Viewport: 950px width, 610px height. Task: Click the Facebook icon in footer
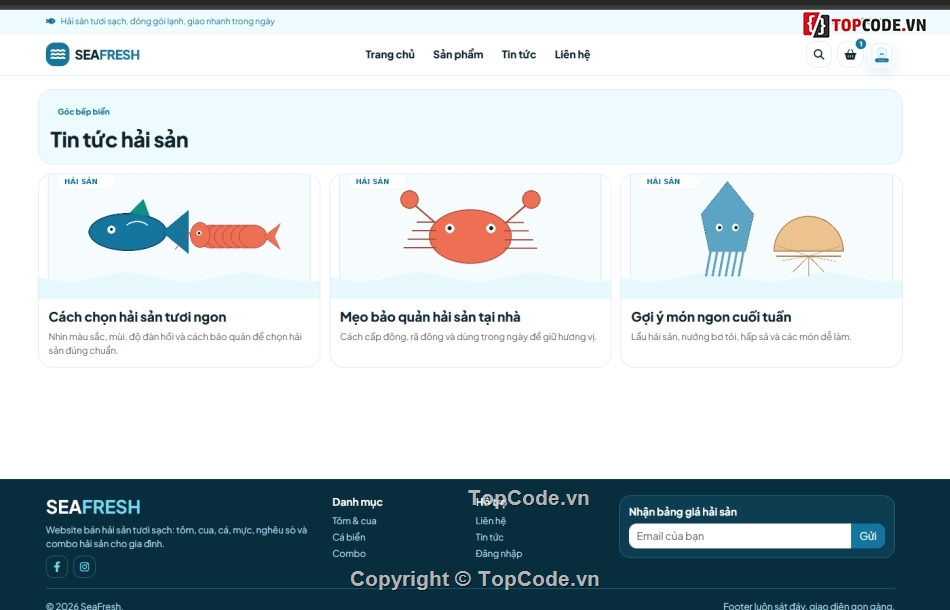pos(57,567)
